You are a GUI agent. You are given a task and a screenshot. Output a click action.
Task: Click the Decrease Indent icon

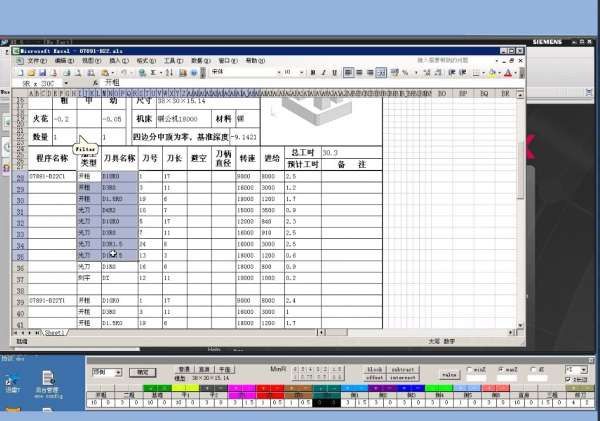pyautogui.click(x=452, y=72)
